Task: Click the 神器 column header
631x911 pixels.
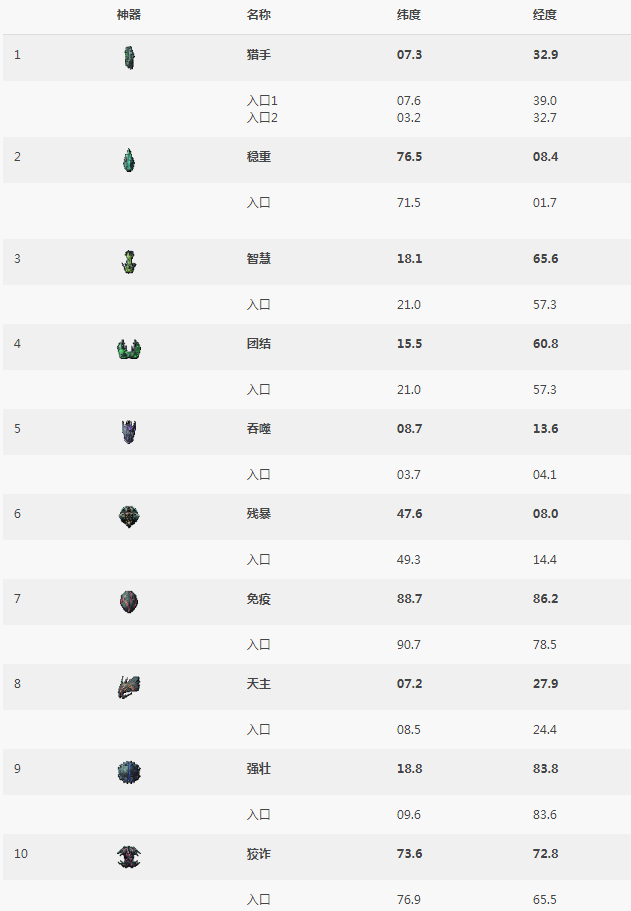Action: tap(128, 15)
